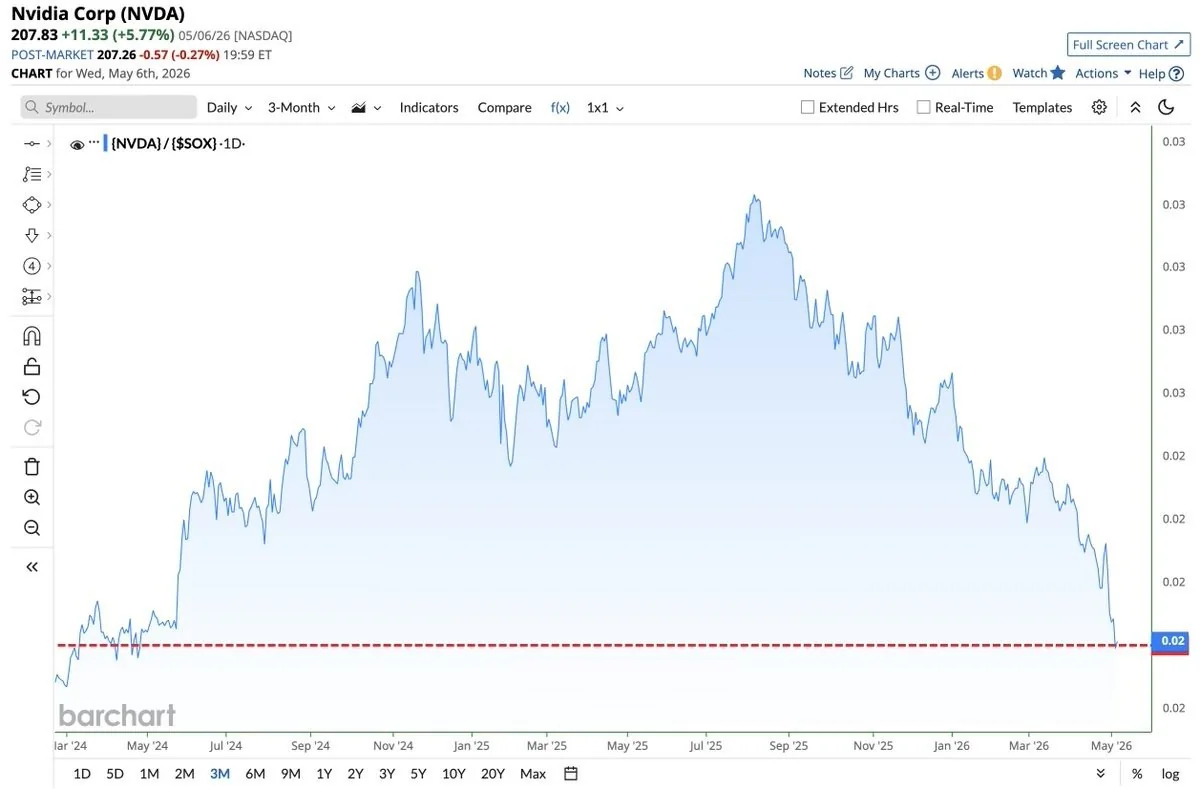Image resolution: width=1200 pixels, height=789 pixels.
Task: Click the NVDA/SOX series color bar
Action: click(x=105, y=143)
